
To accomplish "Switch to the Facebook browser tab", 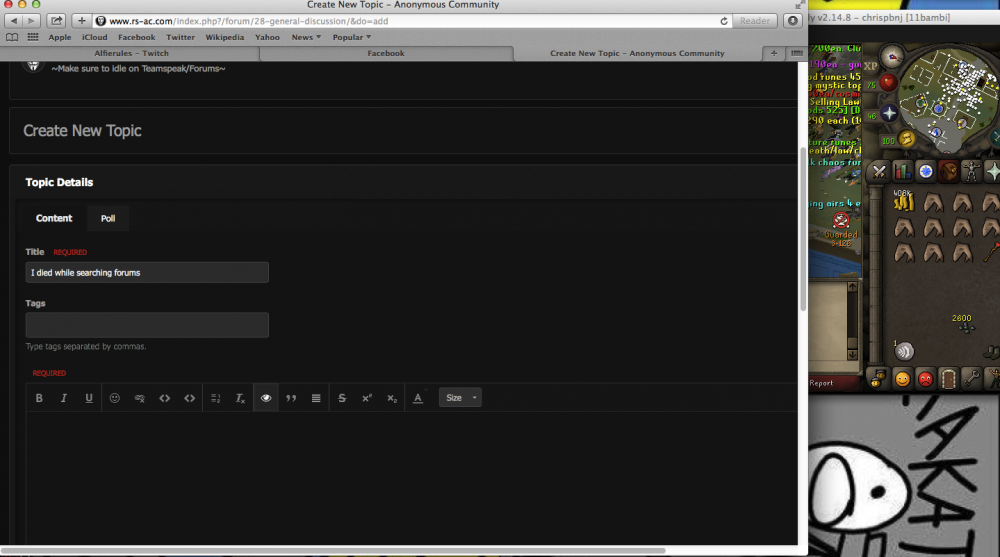I will pyautogui.click(x=386, y=53).
